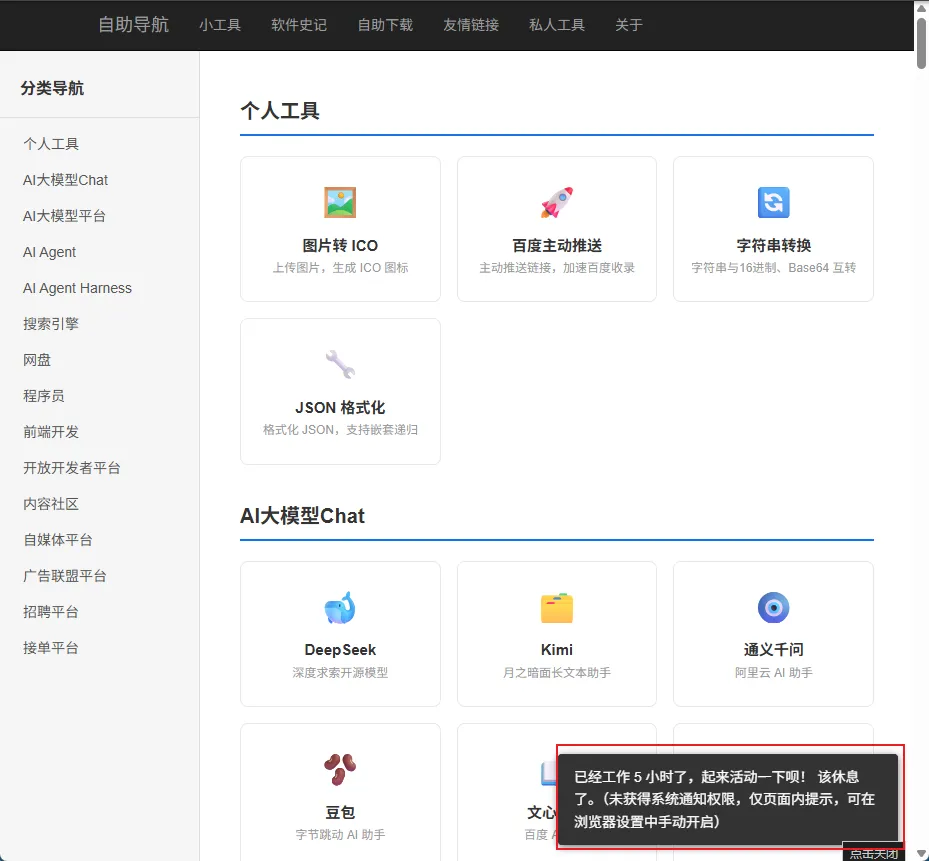The image size is (929, 861).
Task: Go to 网盘 sidebar category
Action: point(37,360)
